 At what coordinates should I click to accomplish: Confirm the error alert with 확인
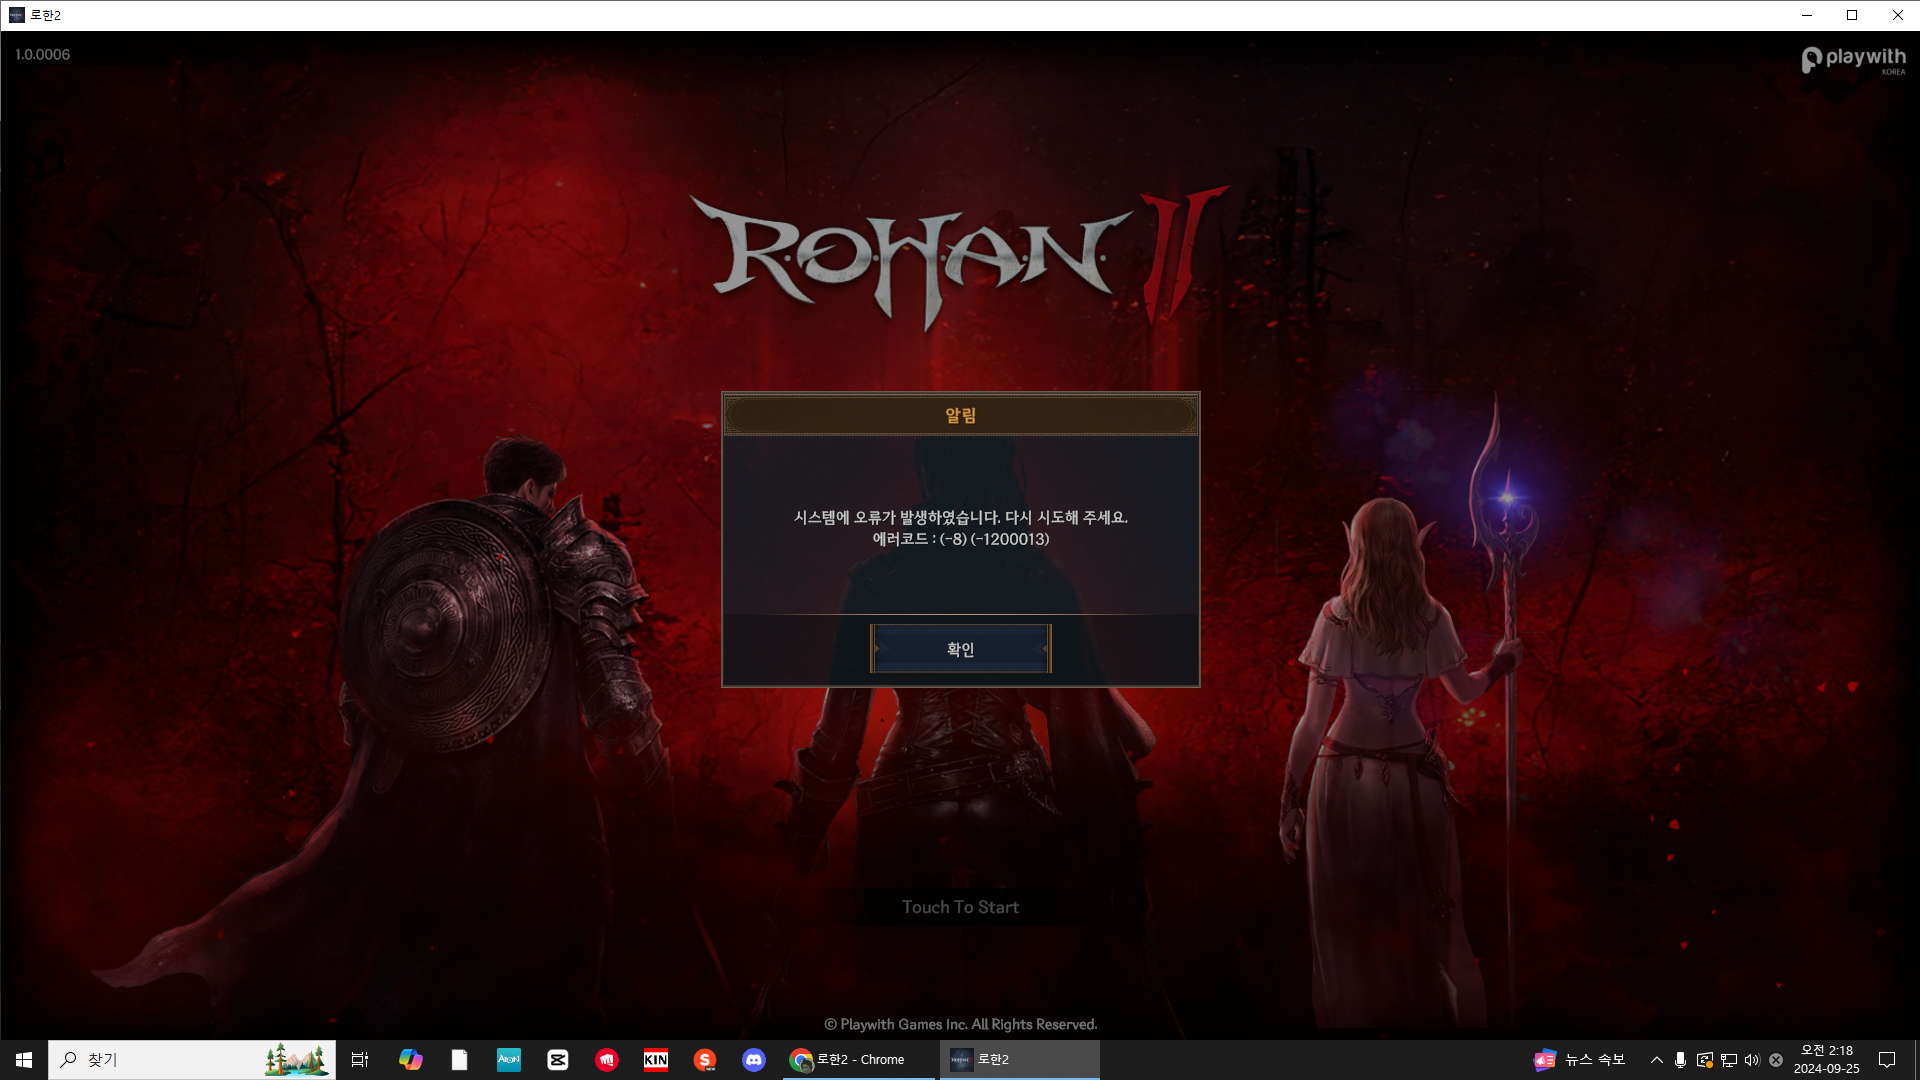(x=960, y=649)
